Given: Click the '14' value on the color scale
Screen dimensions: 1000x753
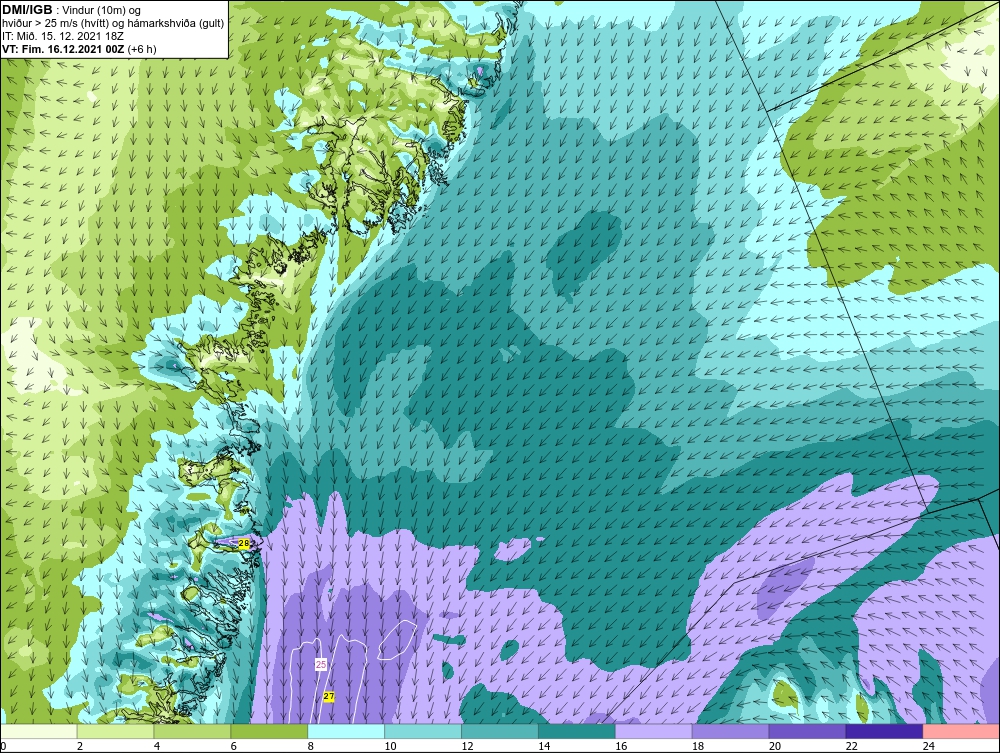Looking at the screenshot, I should [x=544, y=746].
